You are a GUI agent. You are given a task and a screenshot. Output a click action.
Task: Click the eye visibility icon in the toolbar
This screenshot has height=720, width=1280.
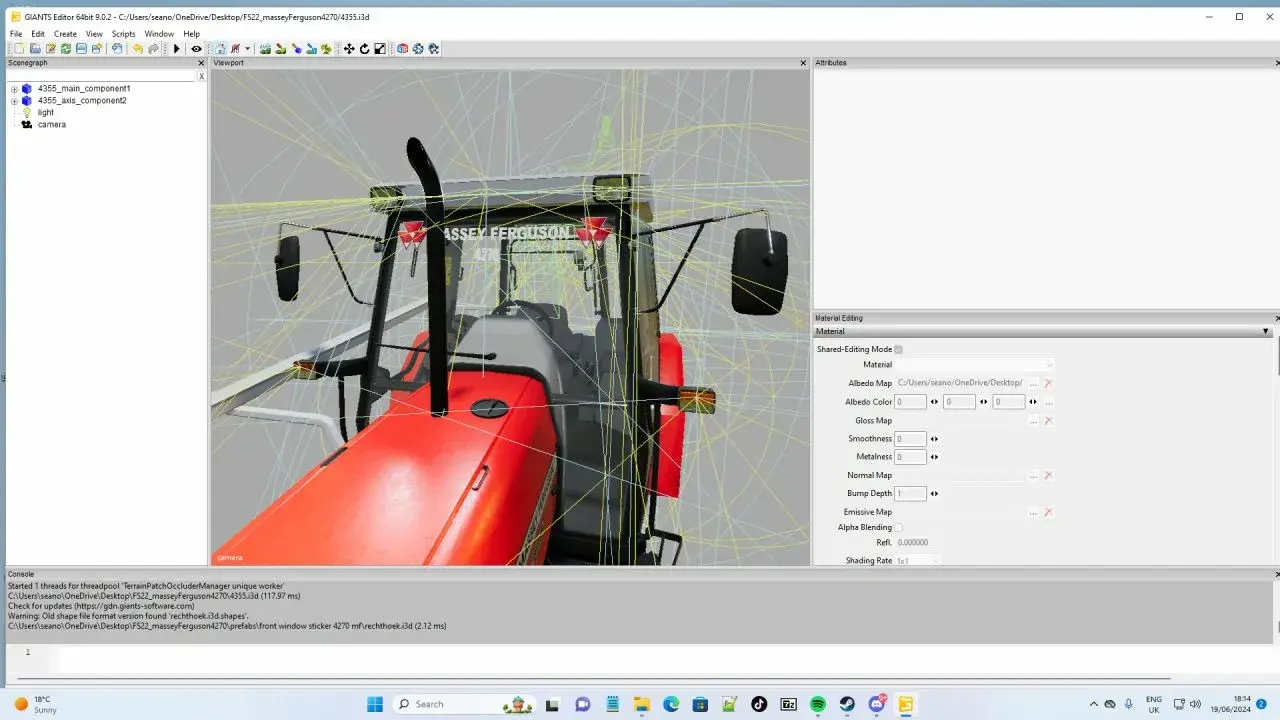coord(196,49)
